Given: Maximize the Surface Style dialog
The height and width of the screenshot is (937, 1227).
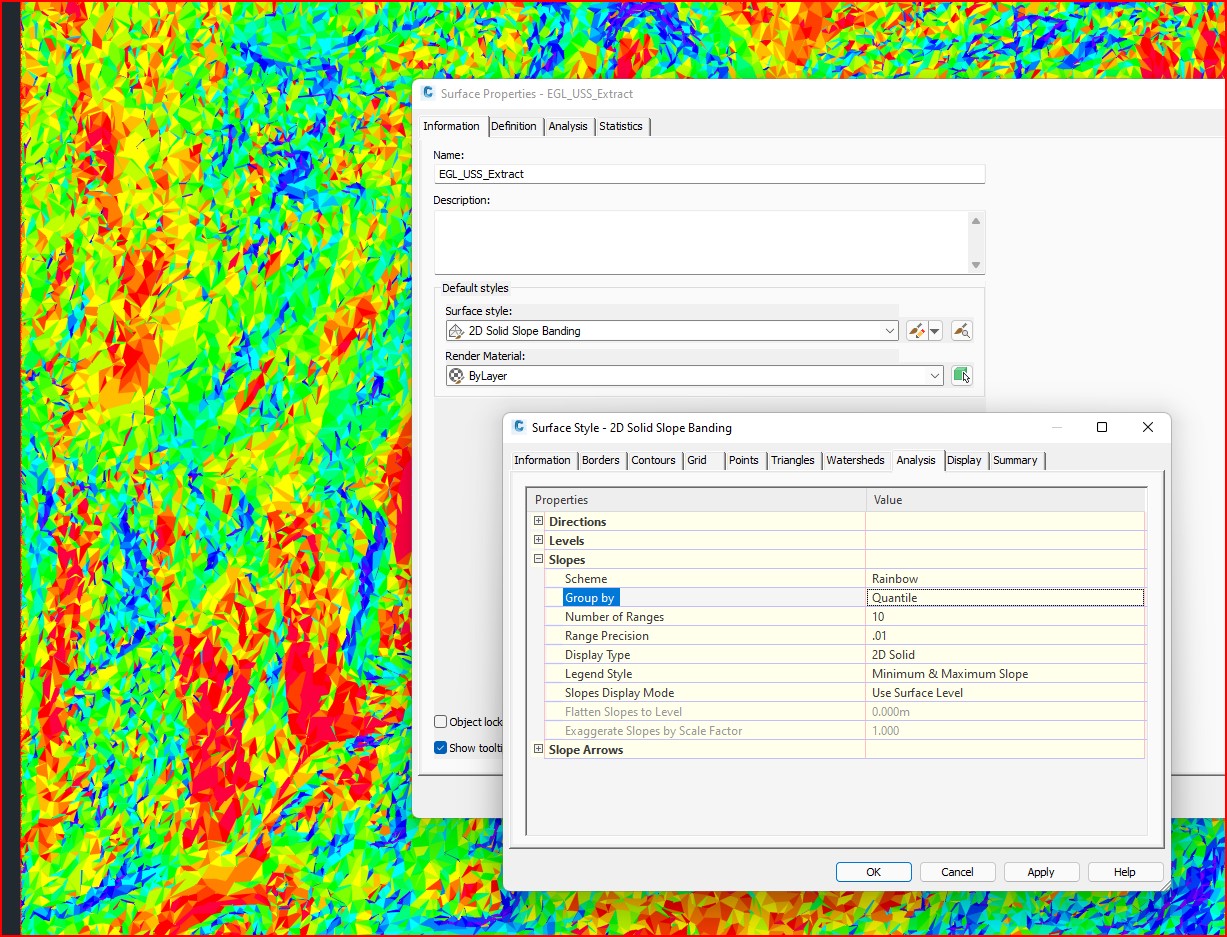Looking at the screenshot, I should [x=1101, y=427].
